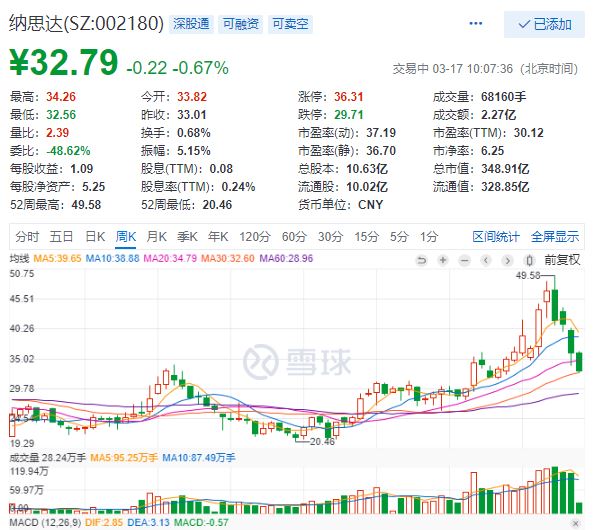Click the MA60:28.96 moving average label
This screenshot has height=530, width=594.
pyautogui.click(x=286, y=258)
